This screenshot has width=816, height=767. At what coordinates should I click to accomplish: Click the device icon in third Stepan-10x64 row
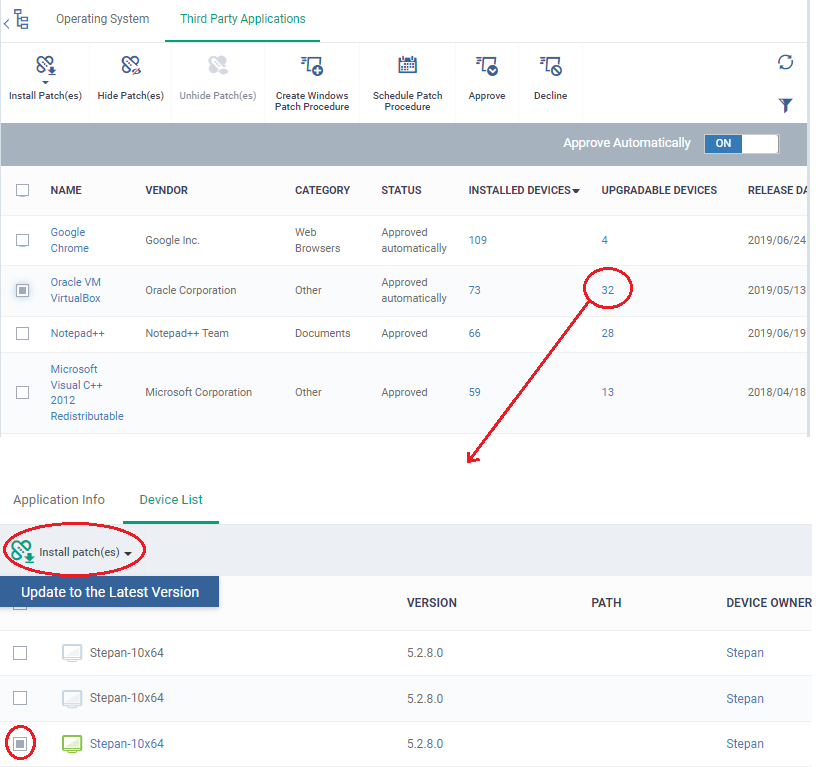point(72,744)
